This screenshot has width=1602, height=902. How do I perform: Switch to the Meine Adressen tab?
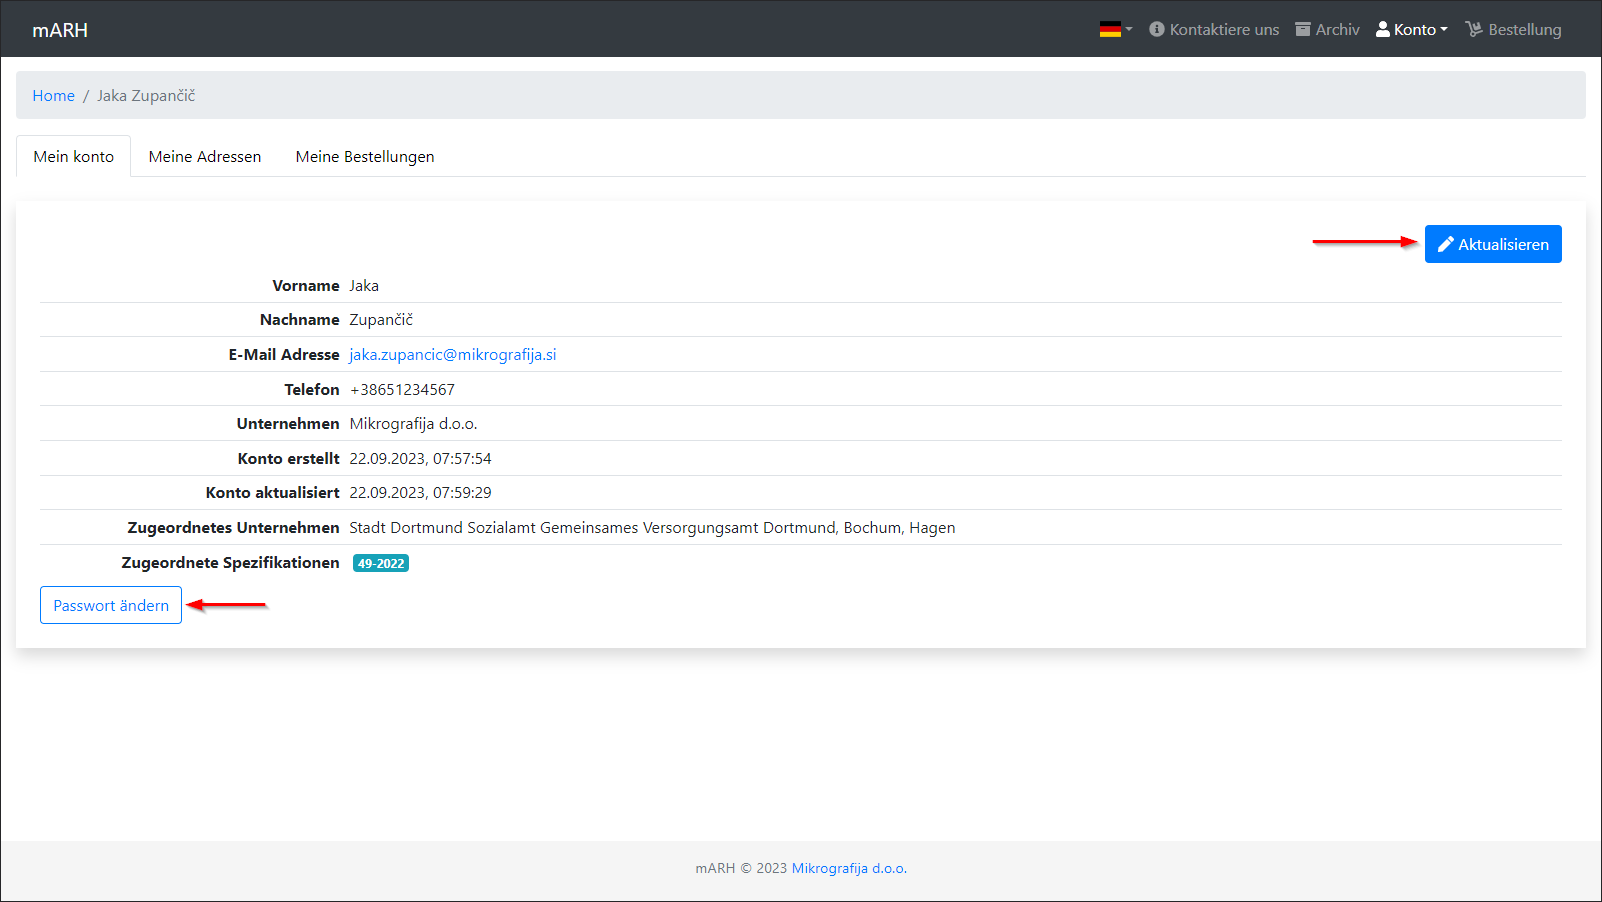205,157
